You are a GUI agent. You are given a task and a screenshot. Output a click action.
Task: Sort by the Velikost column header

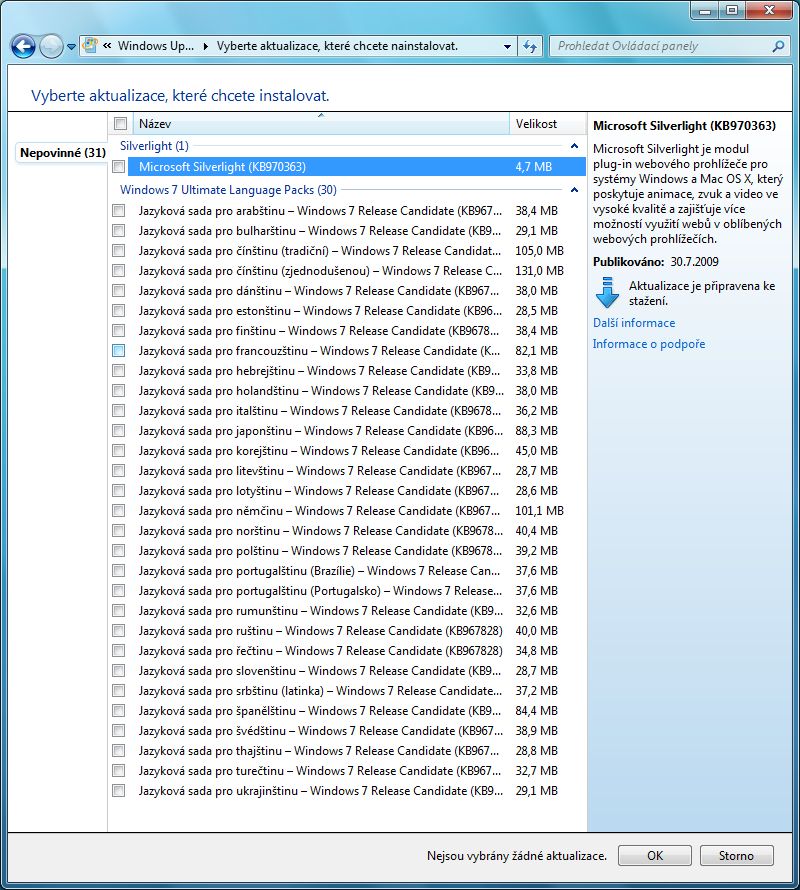click(547, 123)
